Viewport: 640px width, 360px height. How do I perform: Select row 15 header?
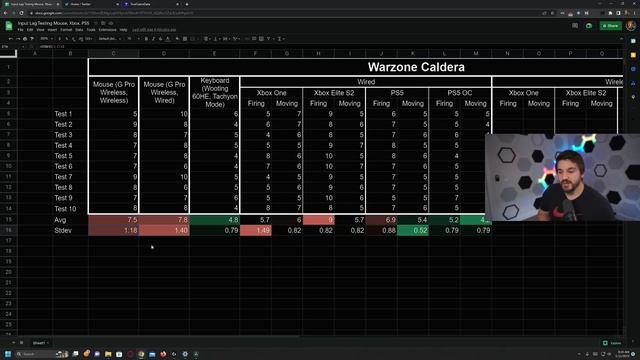[9, 220]
